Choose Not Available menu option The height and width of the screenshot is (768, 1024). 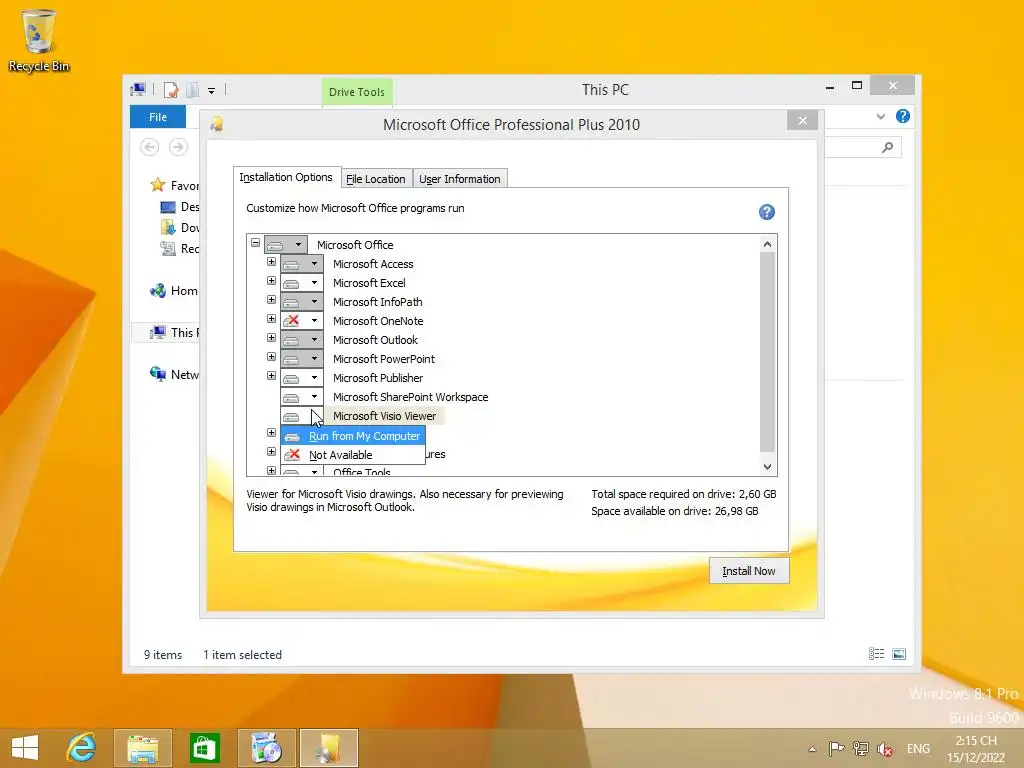353,455
